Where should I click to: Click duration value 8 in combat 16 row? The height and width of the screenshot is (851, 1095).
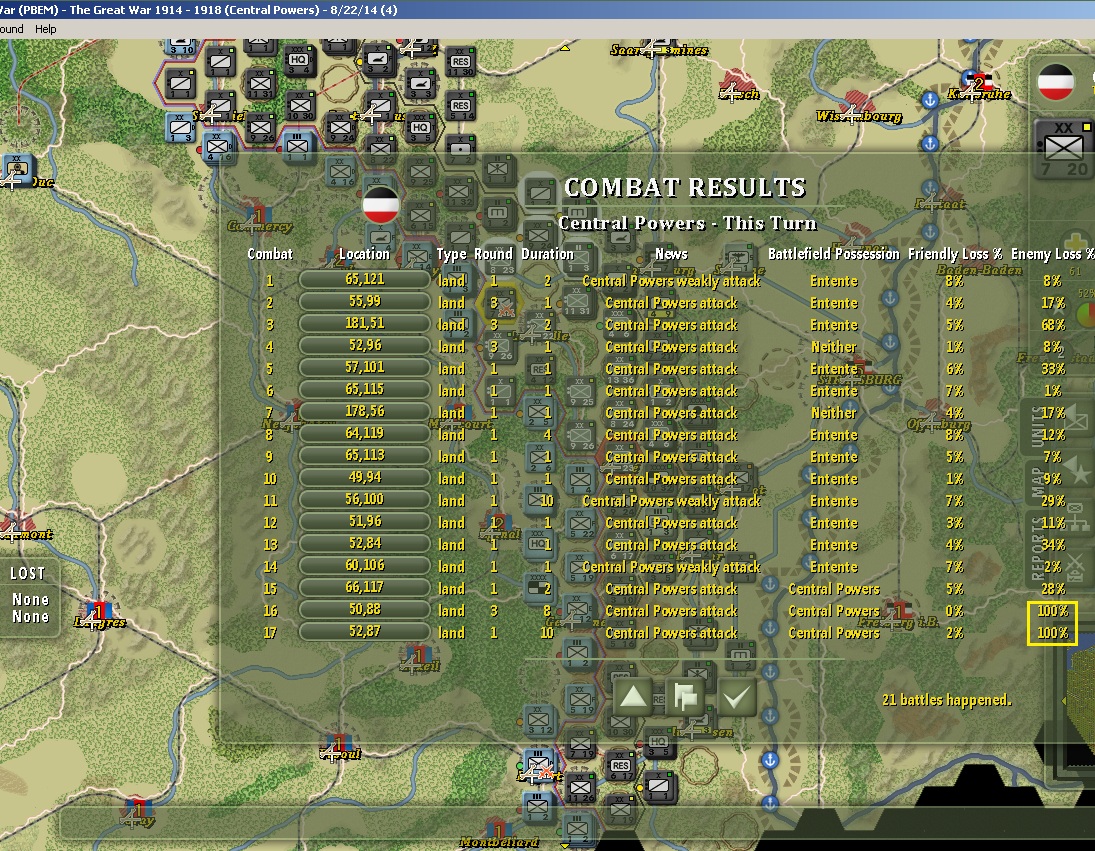pos(547,611)
